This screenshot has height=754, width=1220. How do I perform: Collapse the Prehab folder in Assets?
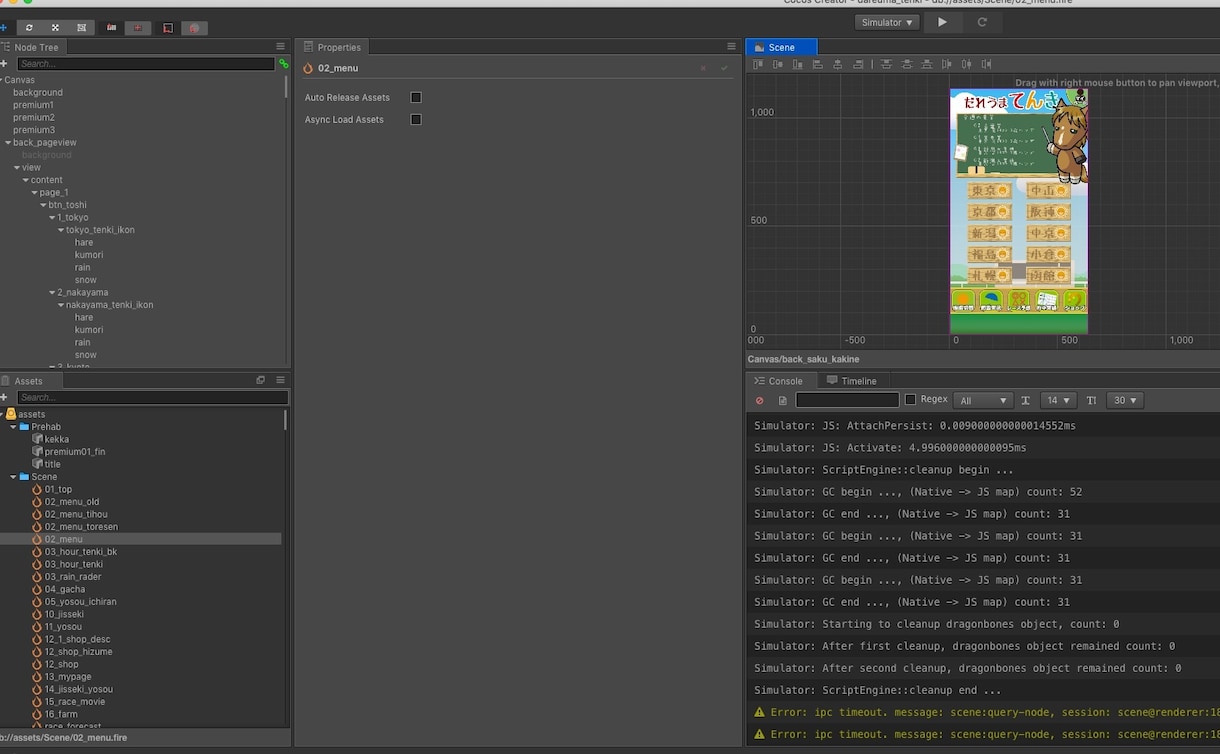(x=14, y=427)
